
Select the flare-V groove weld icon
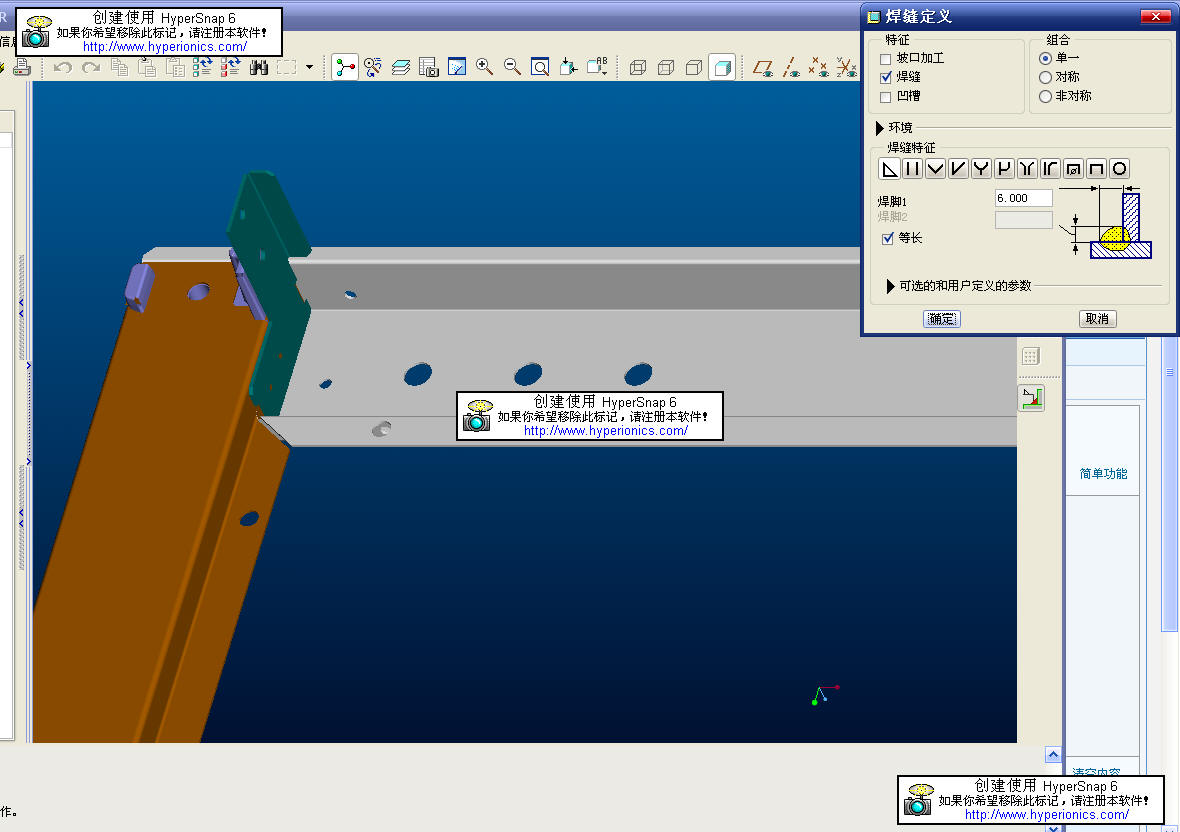pyautogui.click(x=1027, y=169)
